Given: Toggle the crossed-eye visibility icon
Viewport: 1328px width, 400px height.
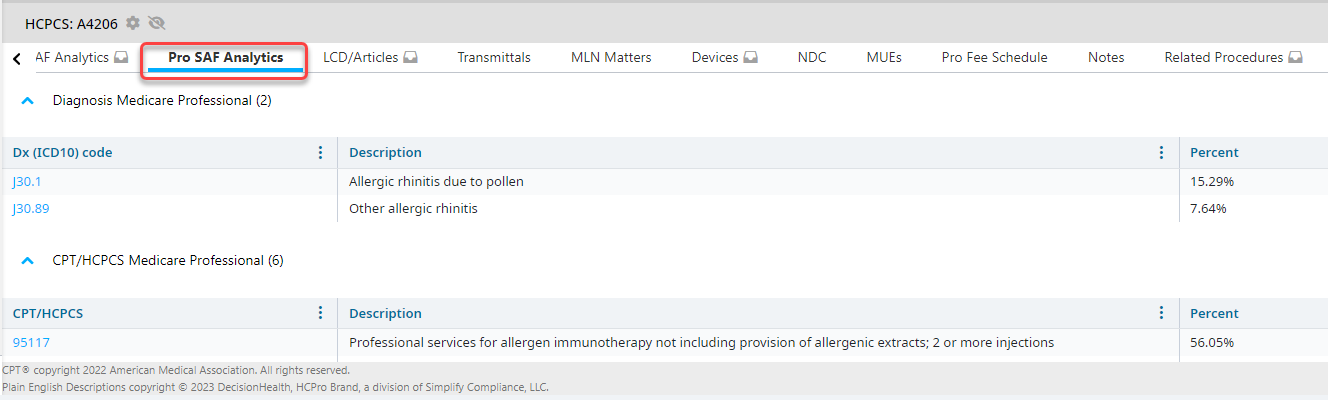Looking at the screenshot, I should tap(156, 23).
